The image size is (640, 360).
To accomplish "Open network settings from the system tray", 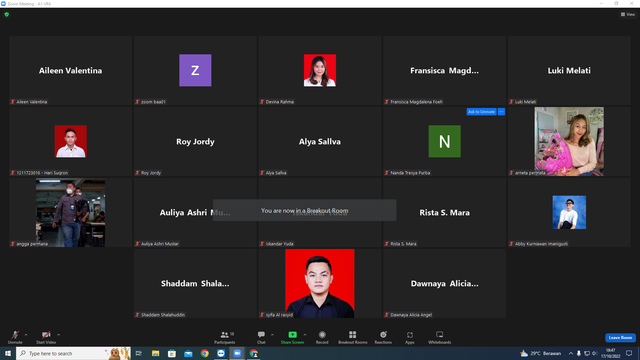I will (x=587, y=353).
